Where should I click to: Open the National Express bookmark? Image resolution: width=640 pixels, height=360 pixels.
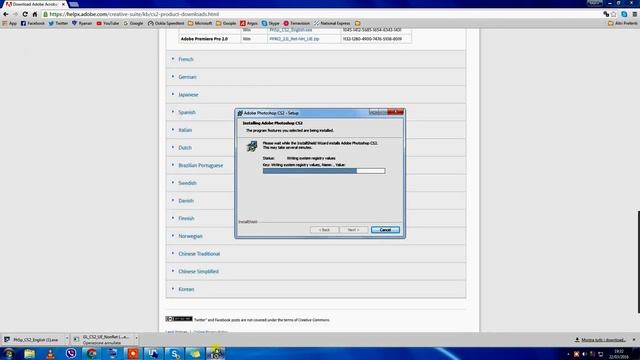(x=332, y=23)
